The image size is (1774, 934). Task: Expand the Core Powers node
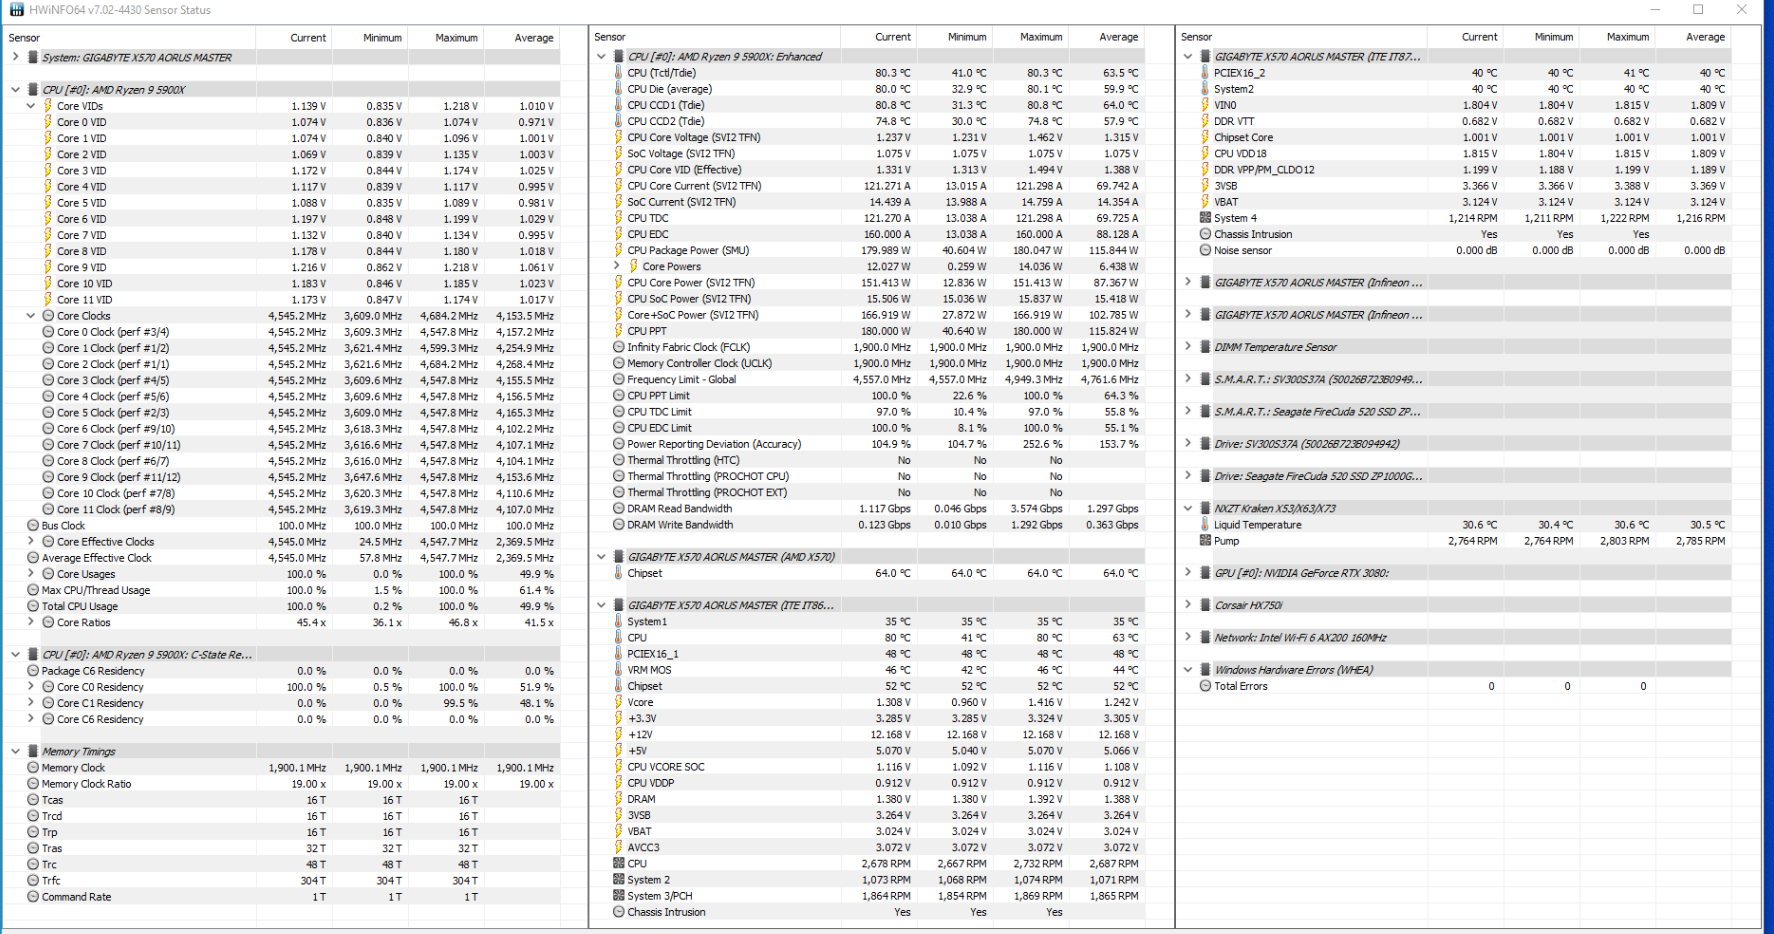coord(617,266)
